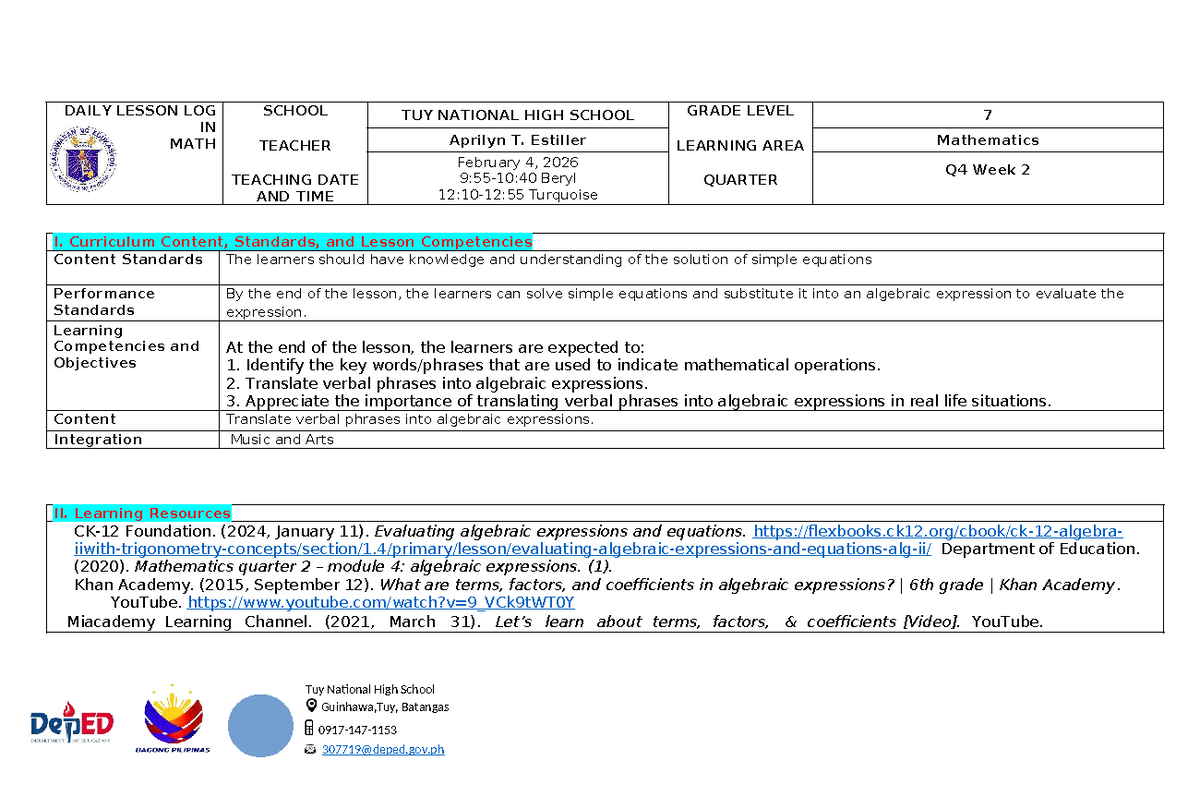Viewport: 1200px width, 785px height.
Task: Click the "Content Standards" row label
Action: 128,260
